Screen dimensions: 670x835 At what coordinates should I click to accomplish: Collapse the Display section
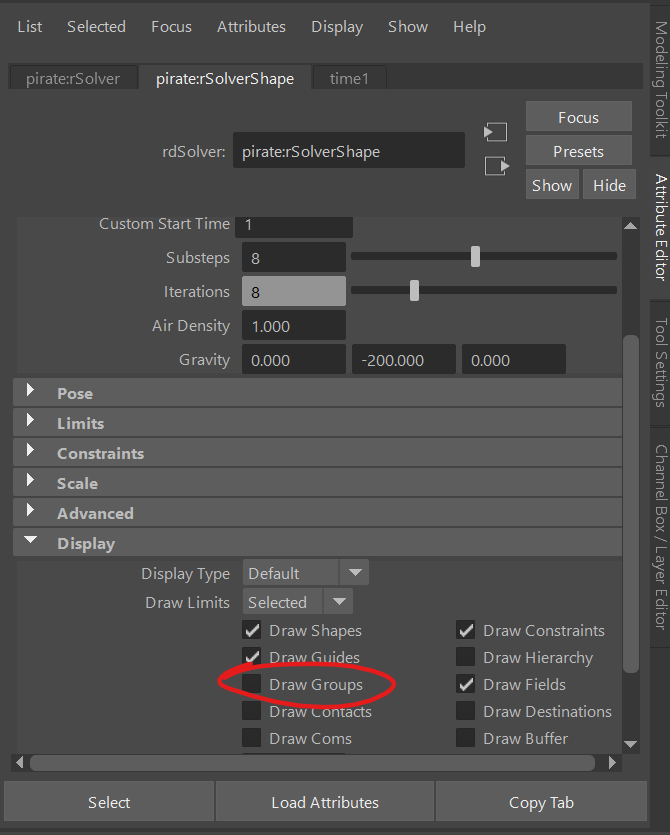click(x=31, y=543)
